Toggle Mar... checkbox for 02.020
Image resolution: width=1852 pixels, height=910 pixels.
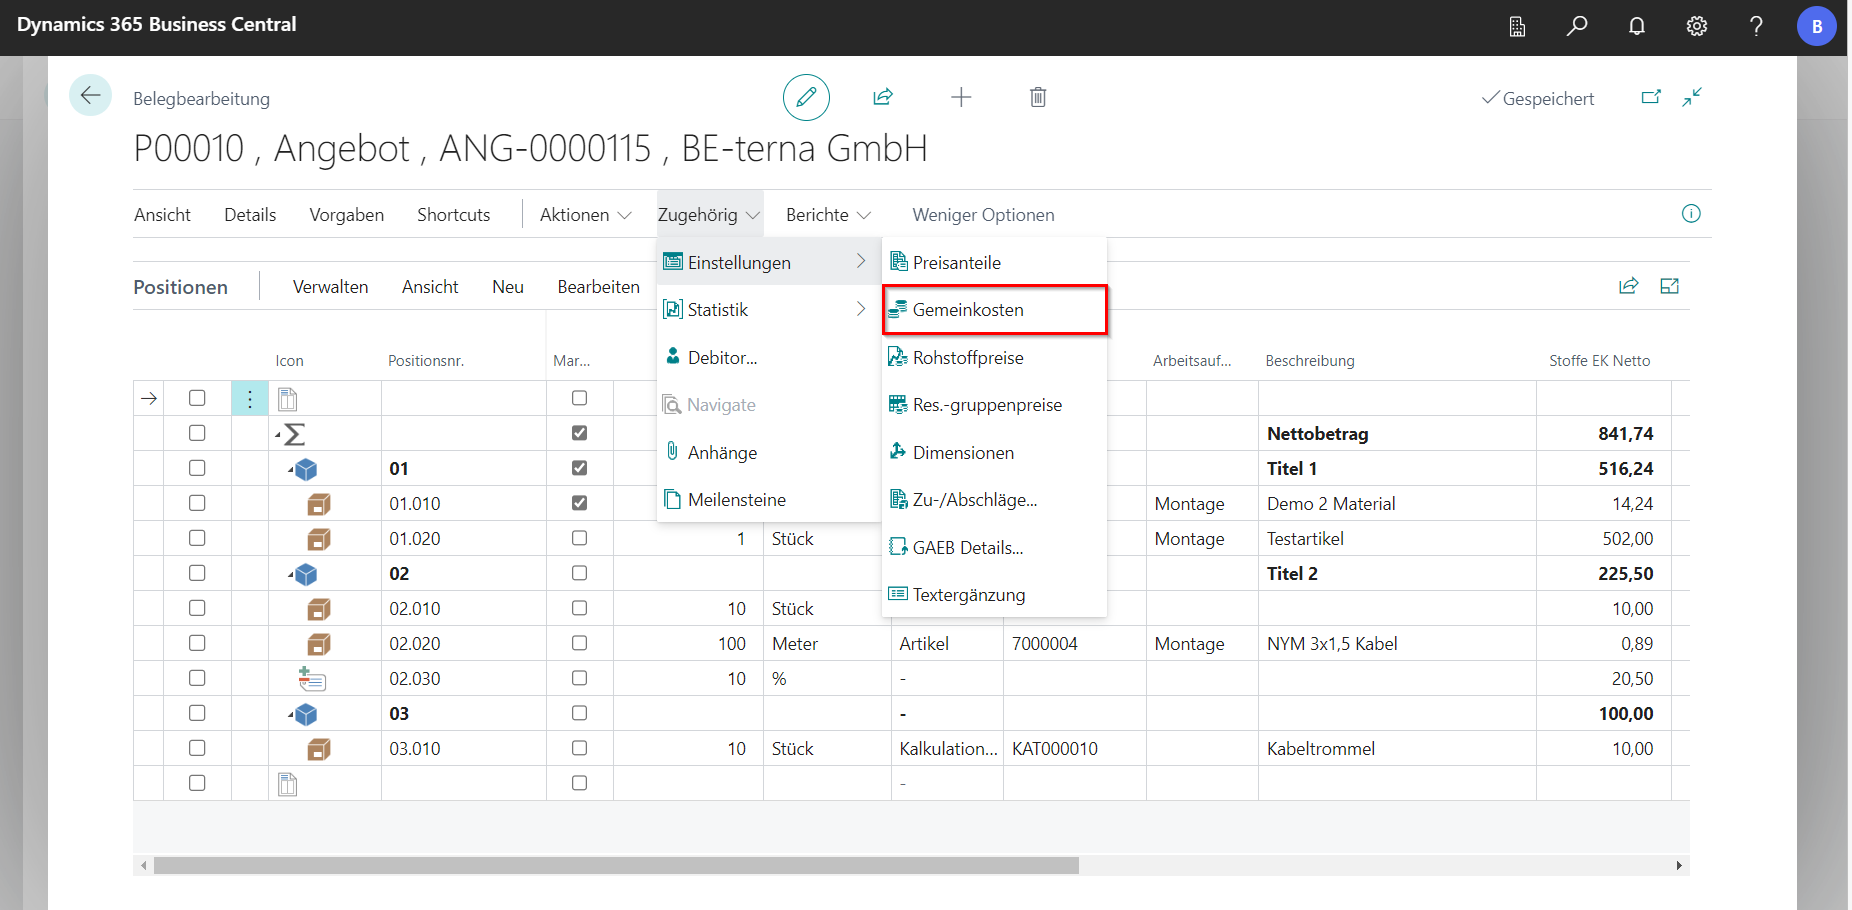coord(579,643)
